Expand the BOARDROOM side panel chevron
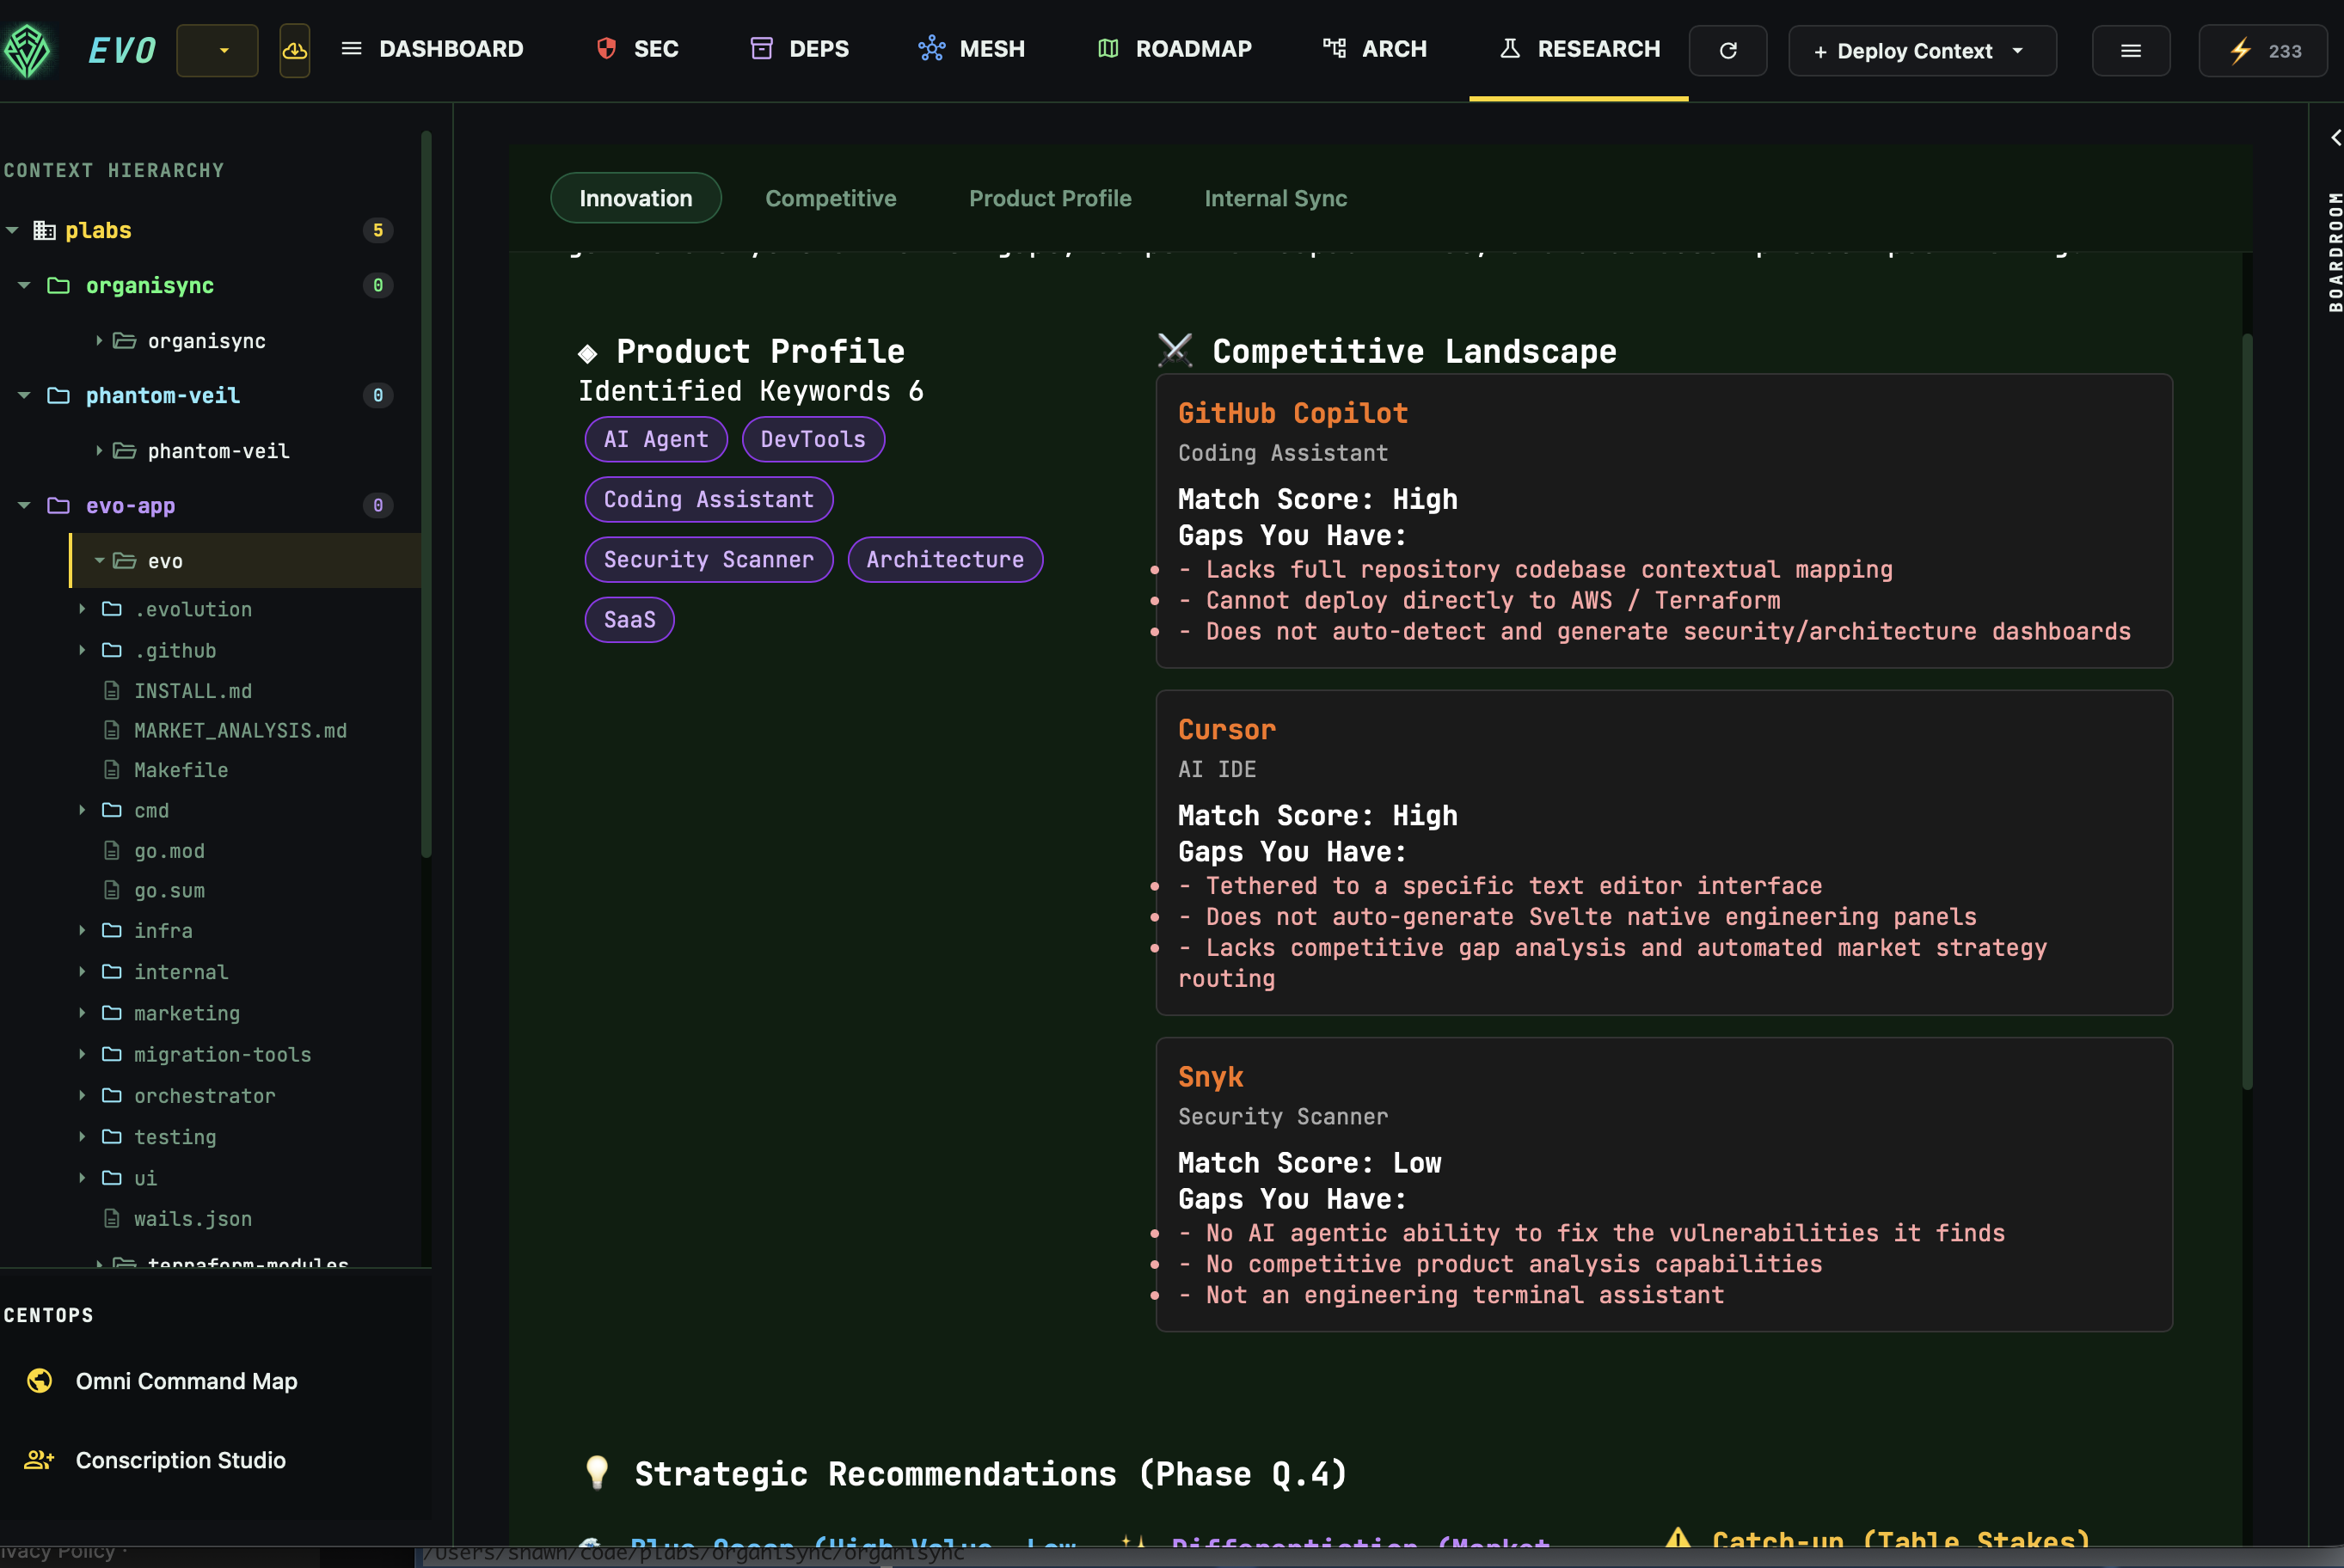 pyautogui.click(x=2336, y=138)
